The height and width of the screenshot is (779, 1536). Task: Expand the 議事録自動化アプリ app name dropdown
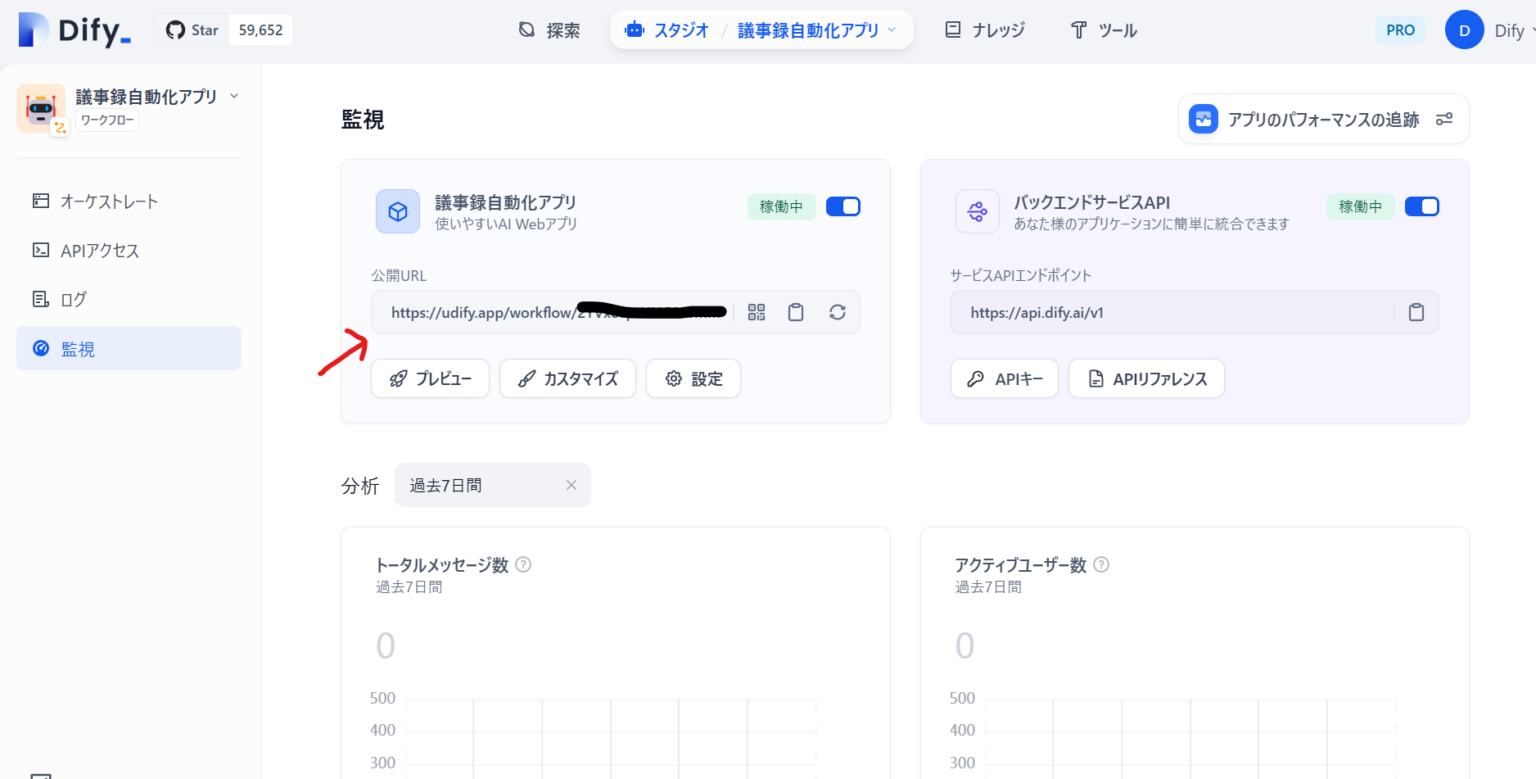(x=233, y=96)
